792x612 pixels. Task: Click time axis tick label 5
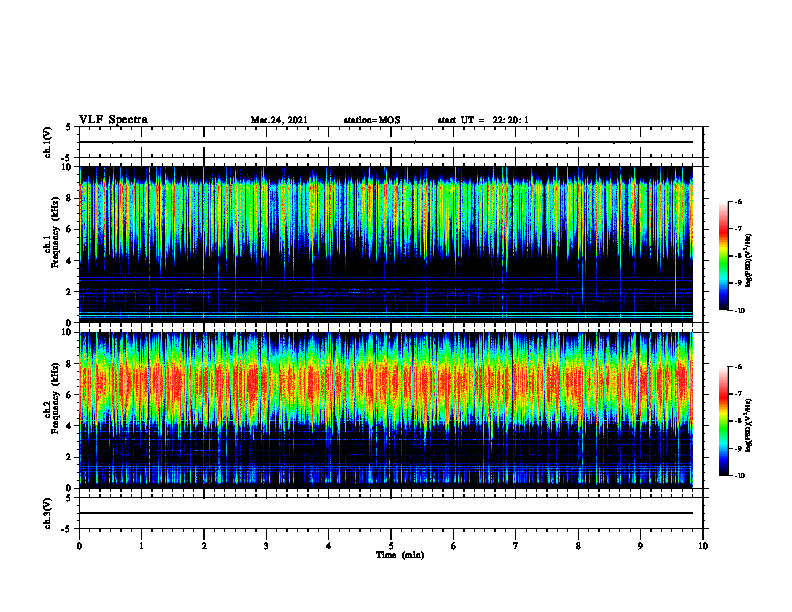point(391,546)
